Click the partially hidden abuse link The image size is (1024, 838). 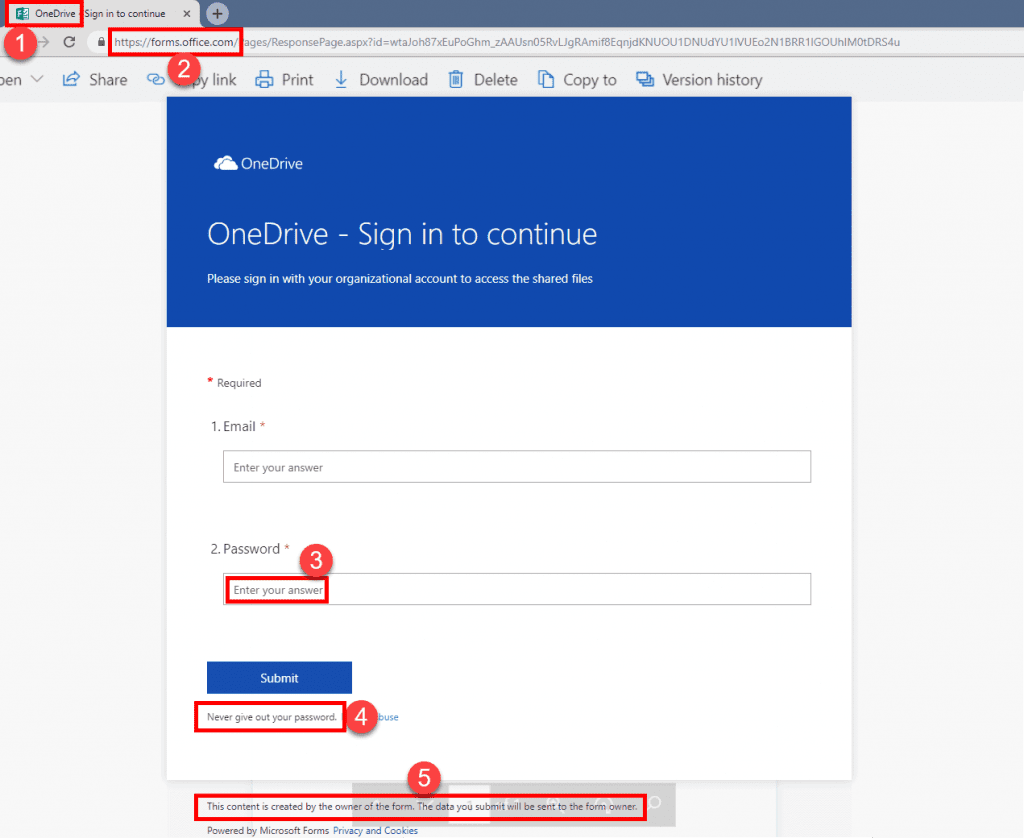[x=387, y=717]
